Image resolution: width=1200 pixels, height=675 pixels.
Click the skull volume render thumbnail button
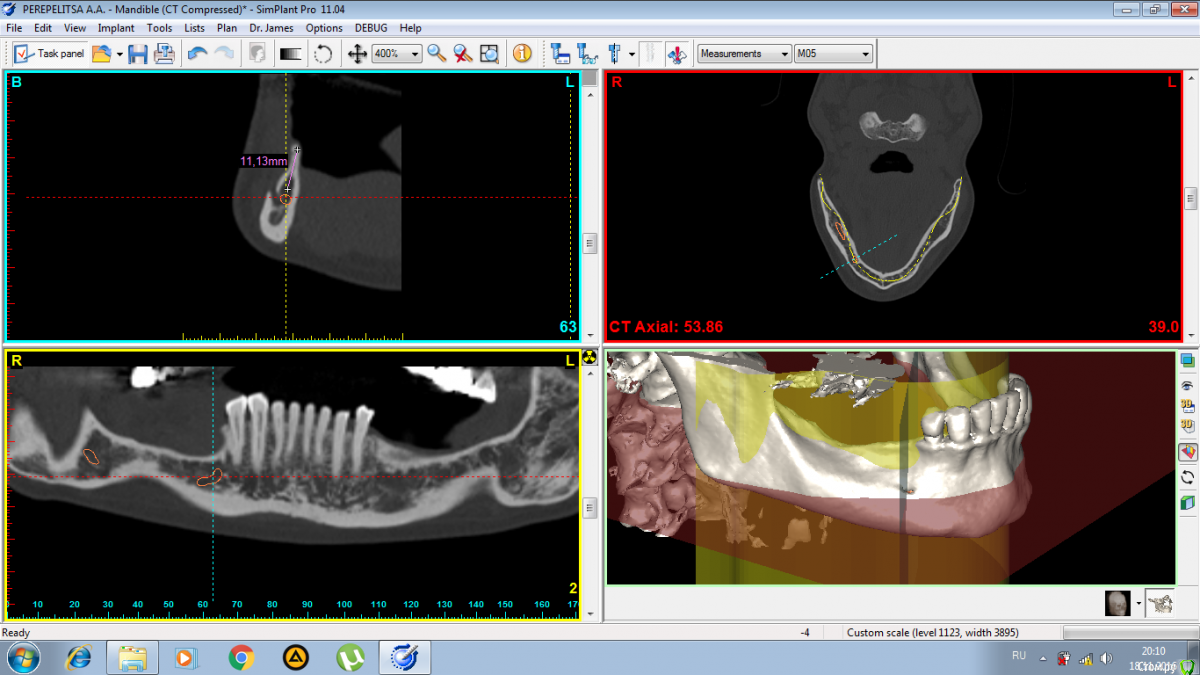tap(1118, 603)
